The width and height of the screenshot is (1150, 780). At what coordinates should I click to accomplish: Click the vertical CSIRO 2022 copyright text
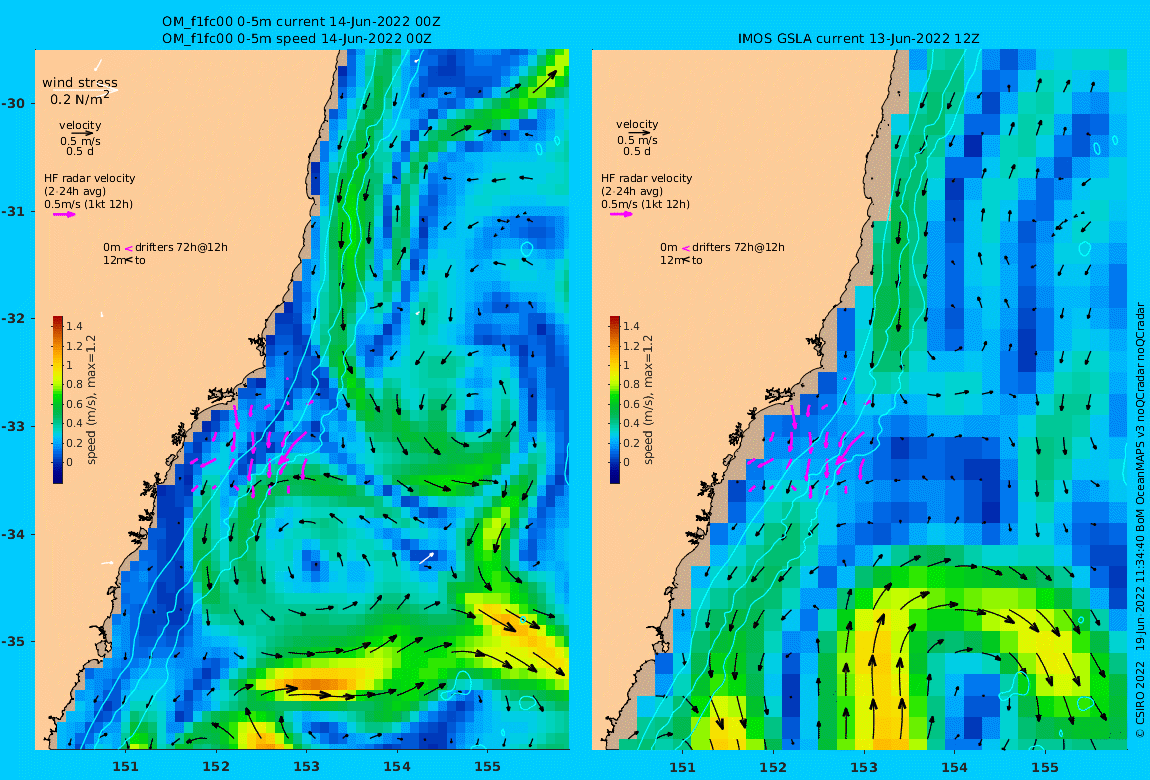pyautogui.click(x=1140, y=520)
